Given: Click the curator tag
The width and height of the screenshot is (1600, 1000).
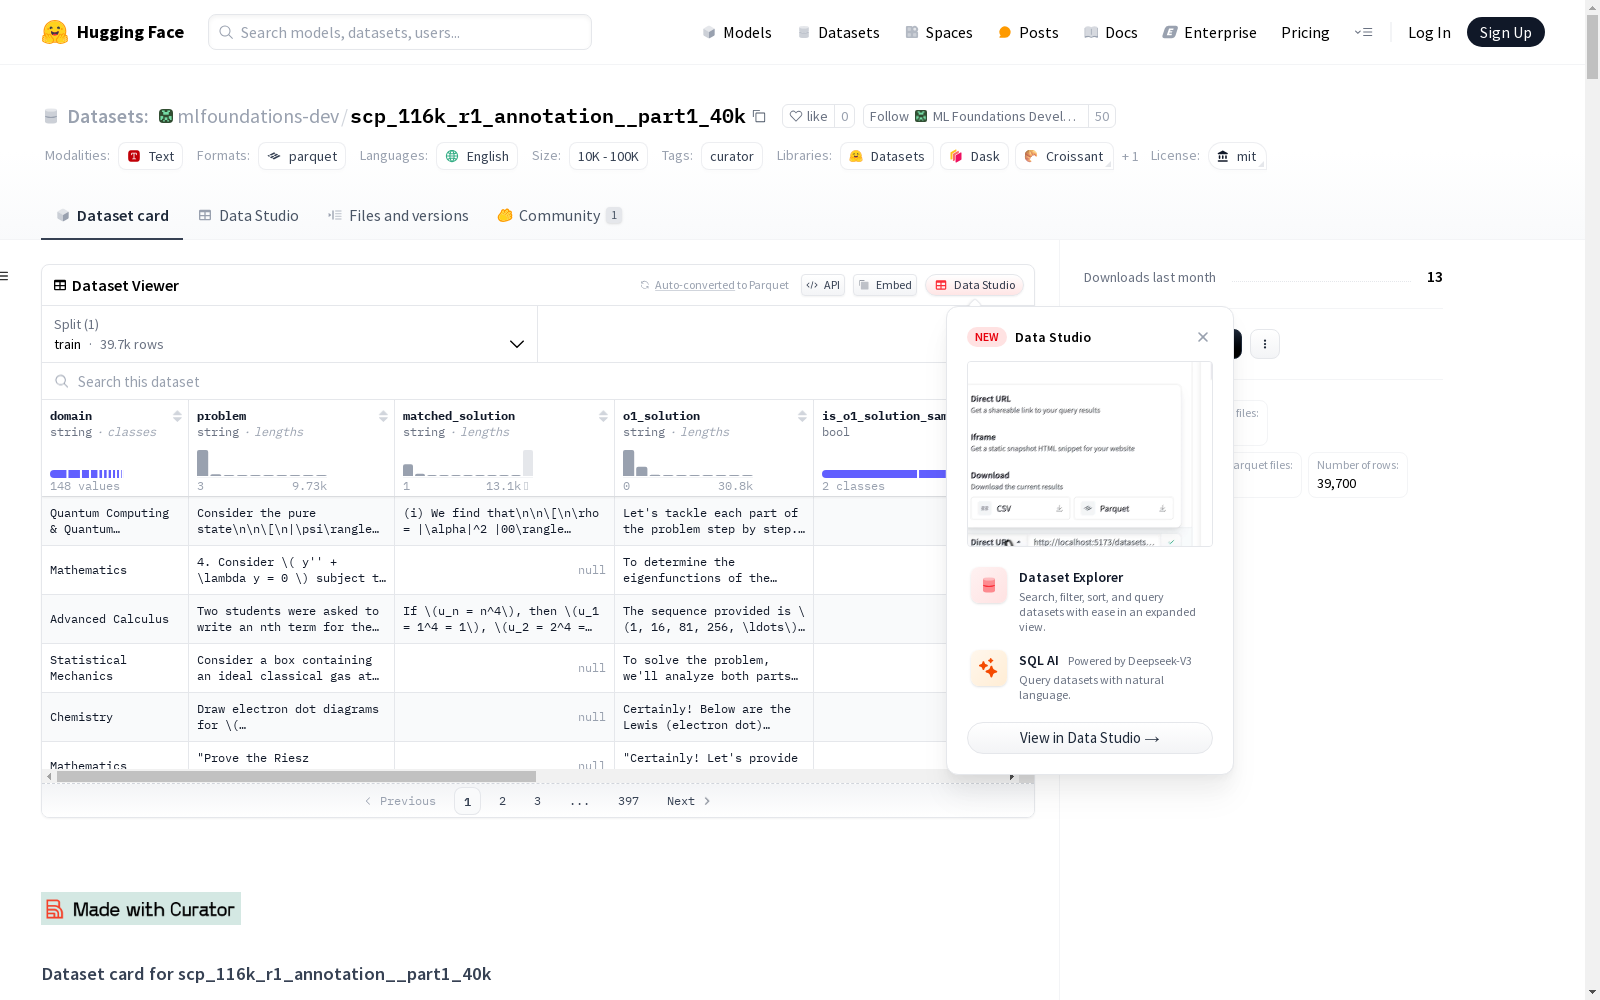Looking at the screenshot, I should (x=732, y=156).
